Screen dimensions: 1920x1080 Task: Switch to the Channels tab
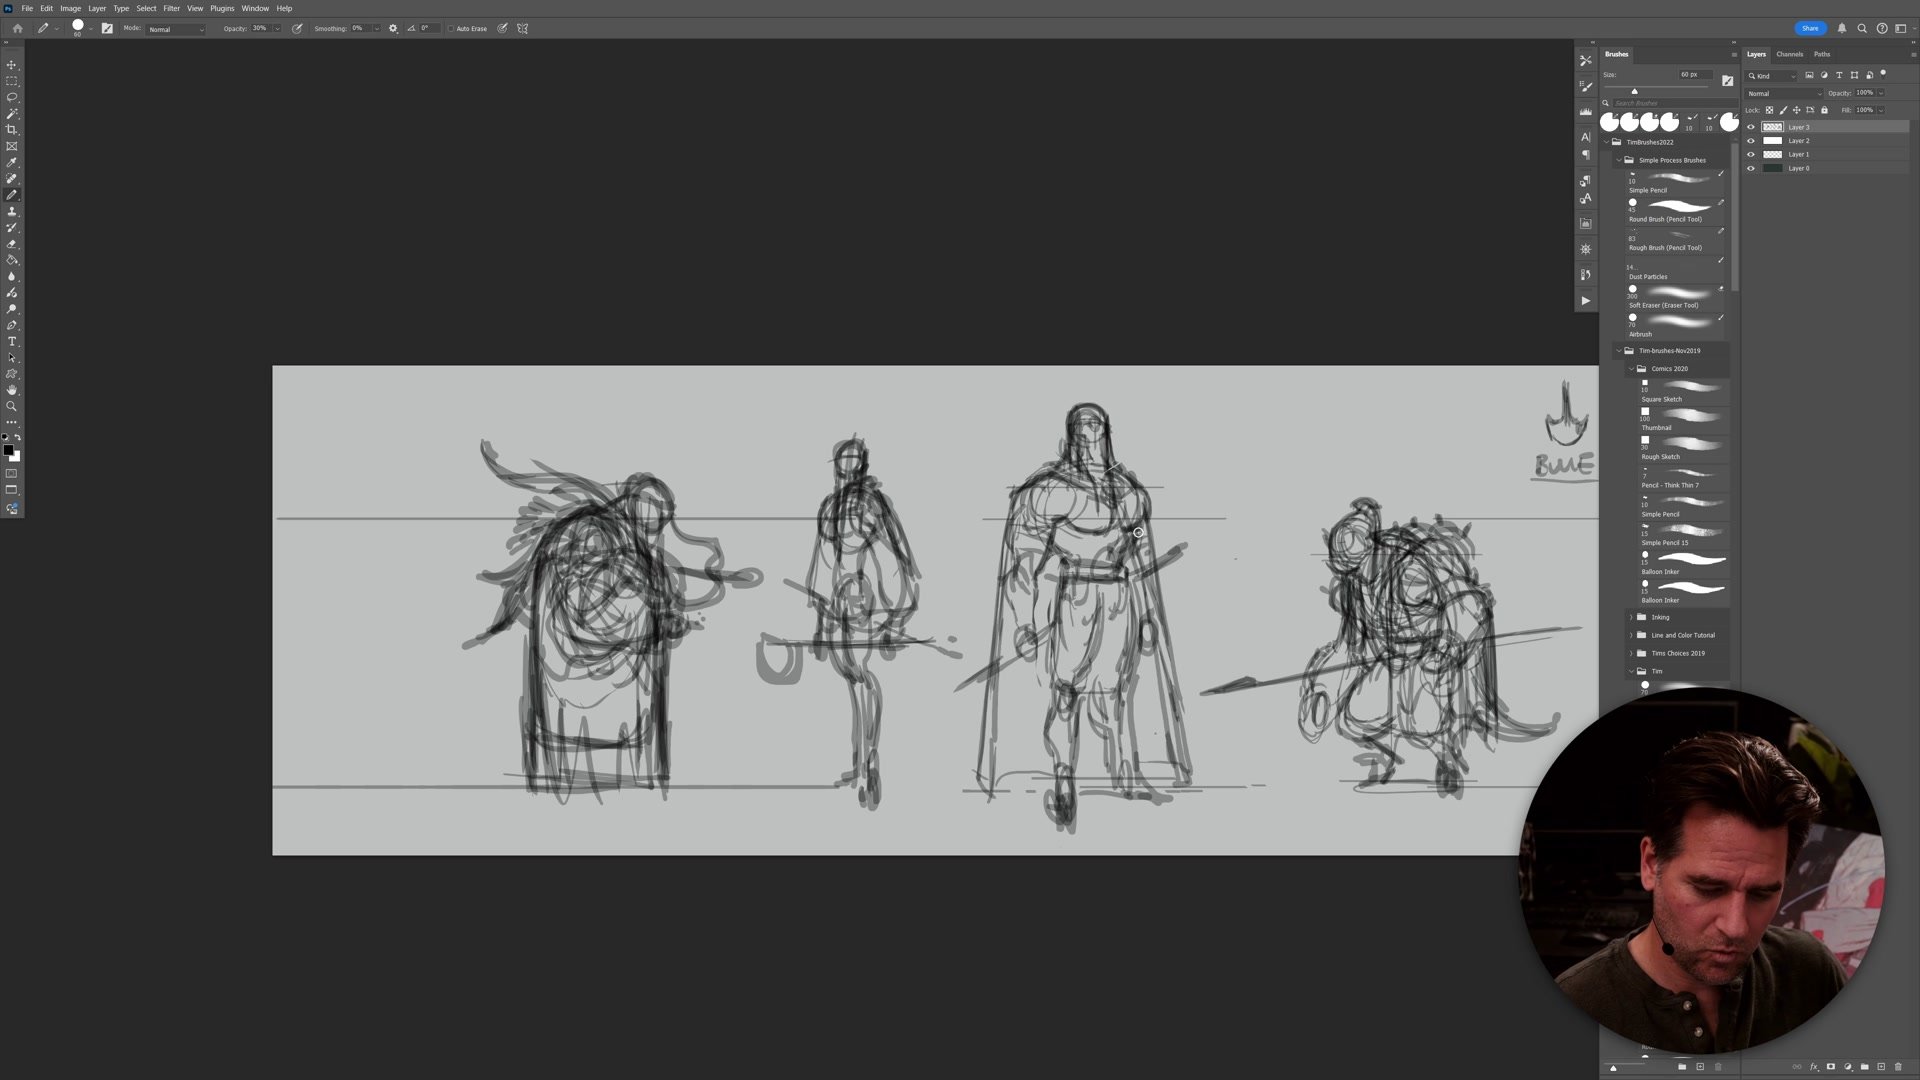coord(1789,54)
